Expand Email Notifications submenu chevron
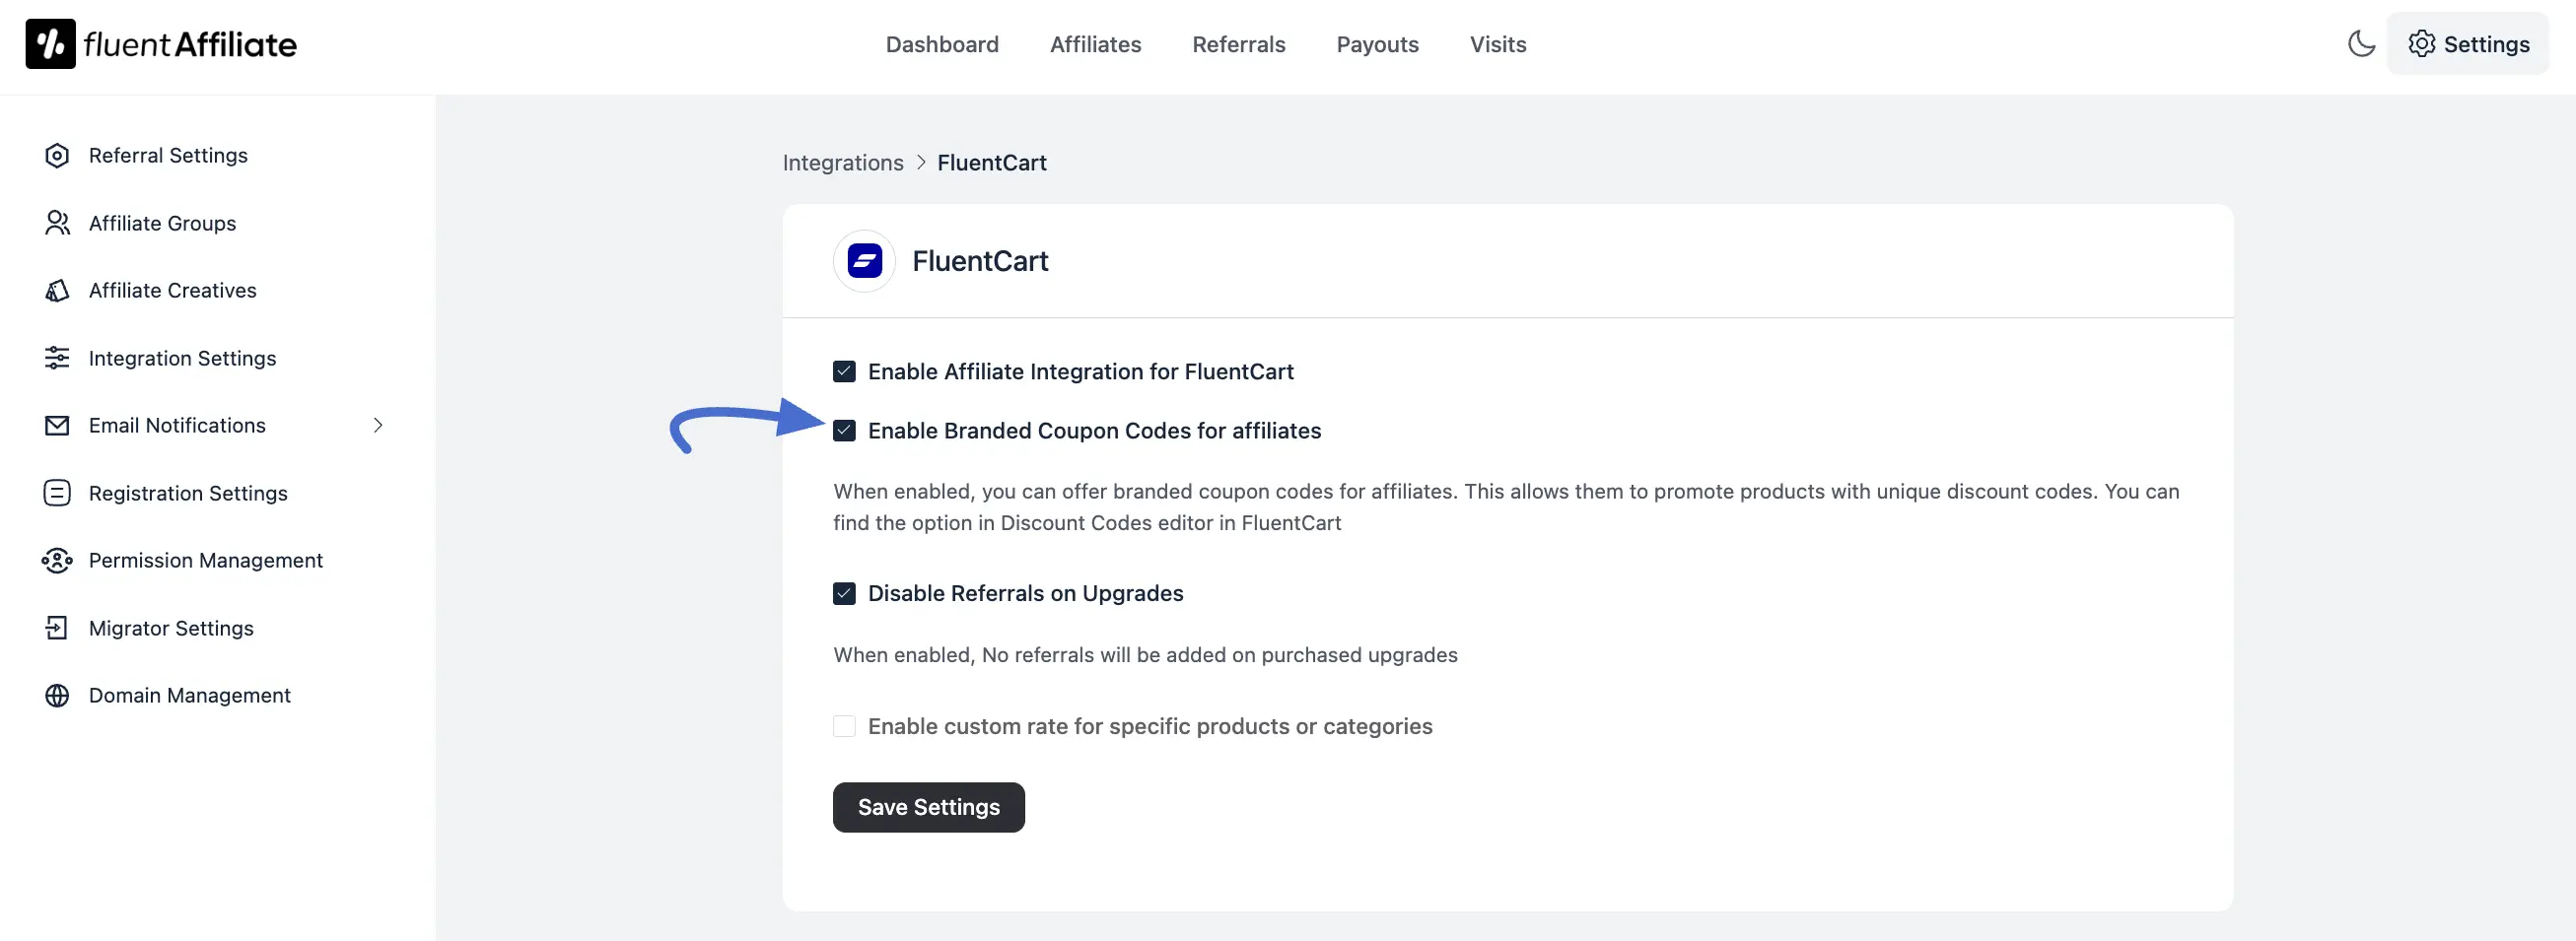The image size is (2576, 941). 378,426
